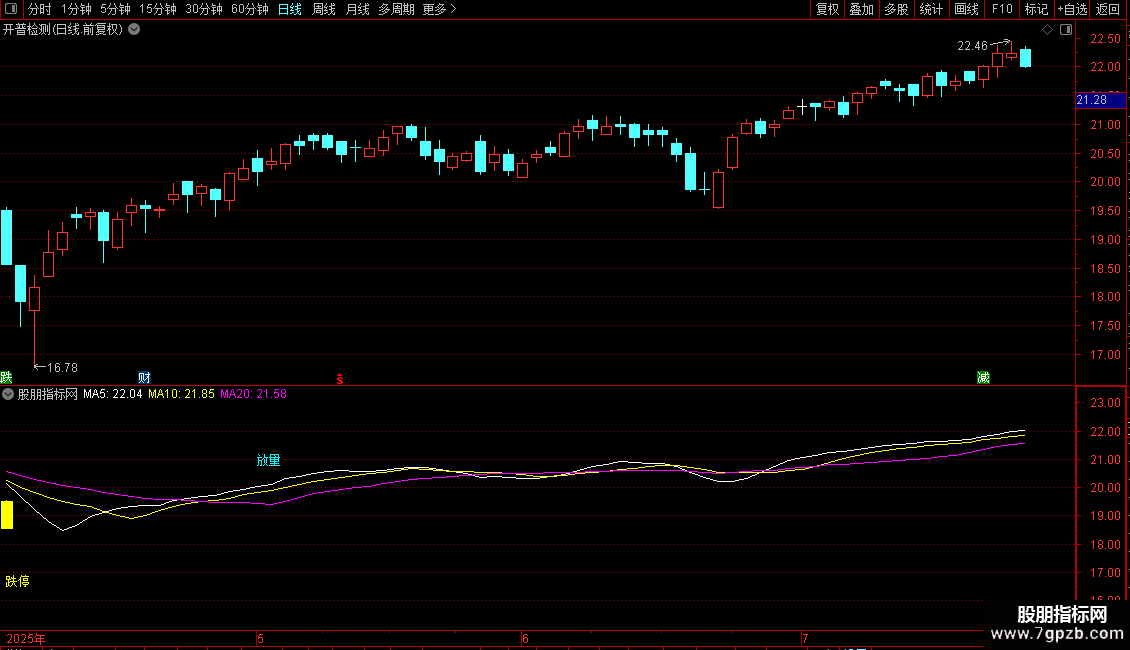Open the F10 company info

(1002, 9)
